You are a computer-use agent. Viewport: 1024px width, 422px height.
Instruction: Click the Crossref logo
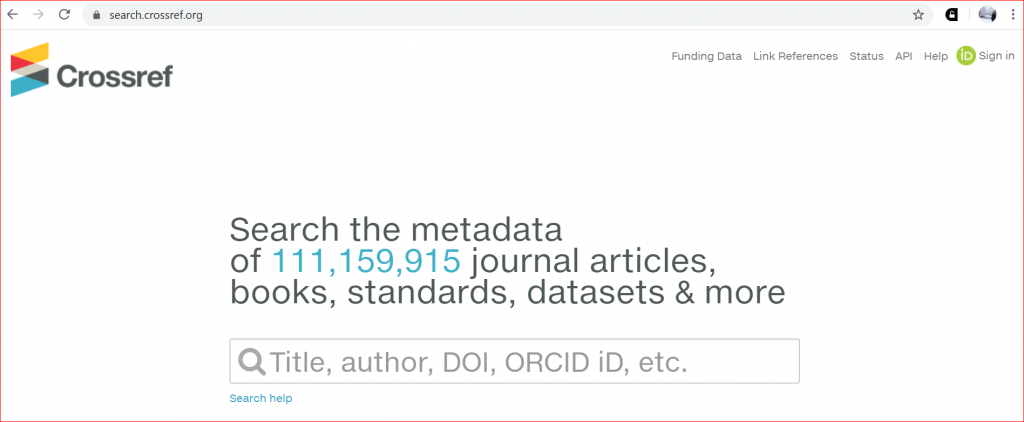tap(92, 70)
